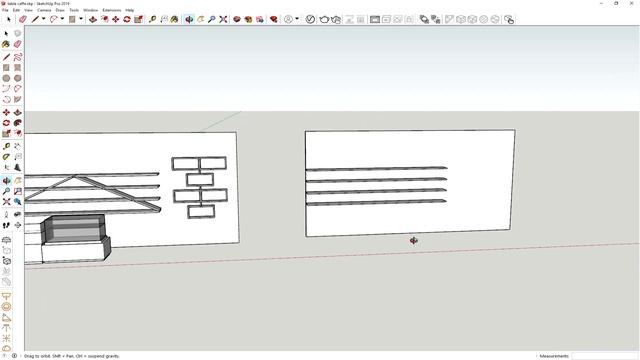This screenshot has height=360, width=640.
Task: Select the Circle tool in left toolbar
Action: click(6, 78)
